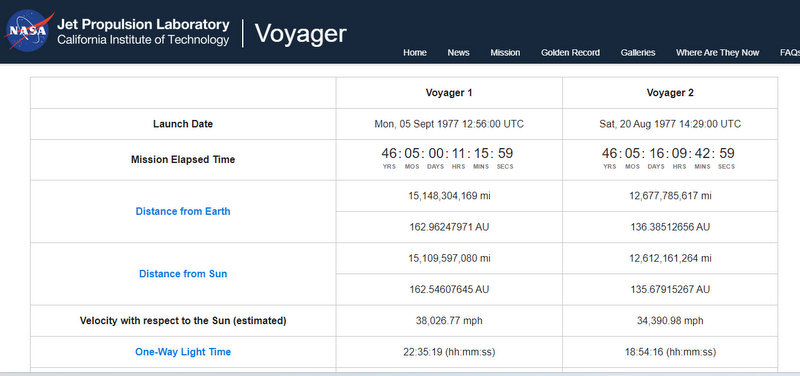Viewport: 800px width, 376px height.
Task: Select Voyager 2 launch date 20 Aug 1977
Action: pos(670,124)
